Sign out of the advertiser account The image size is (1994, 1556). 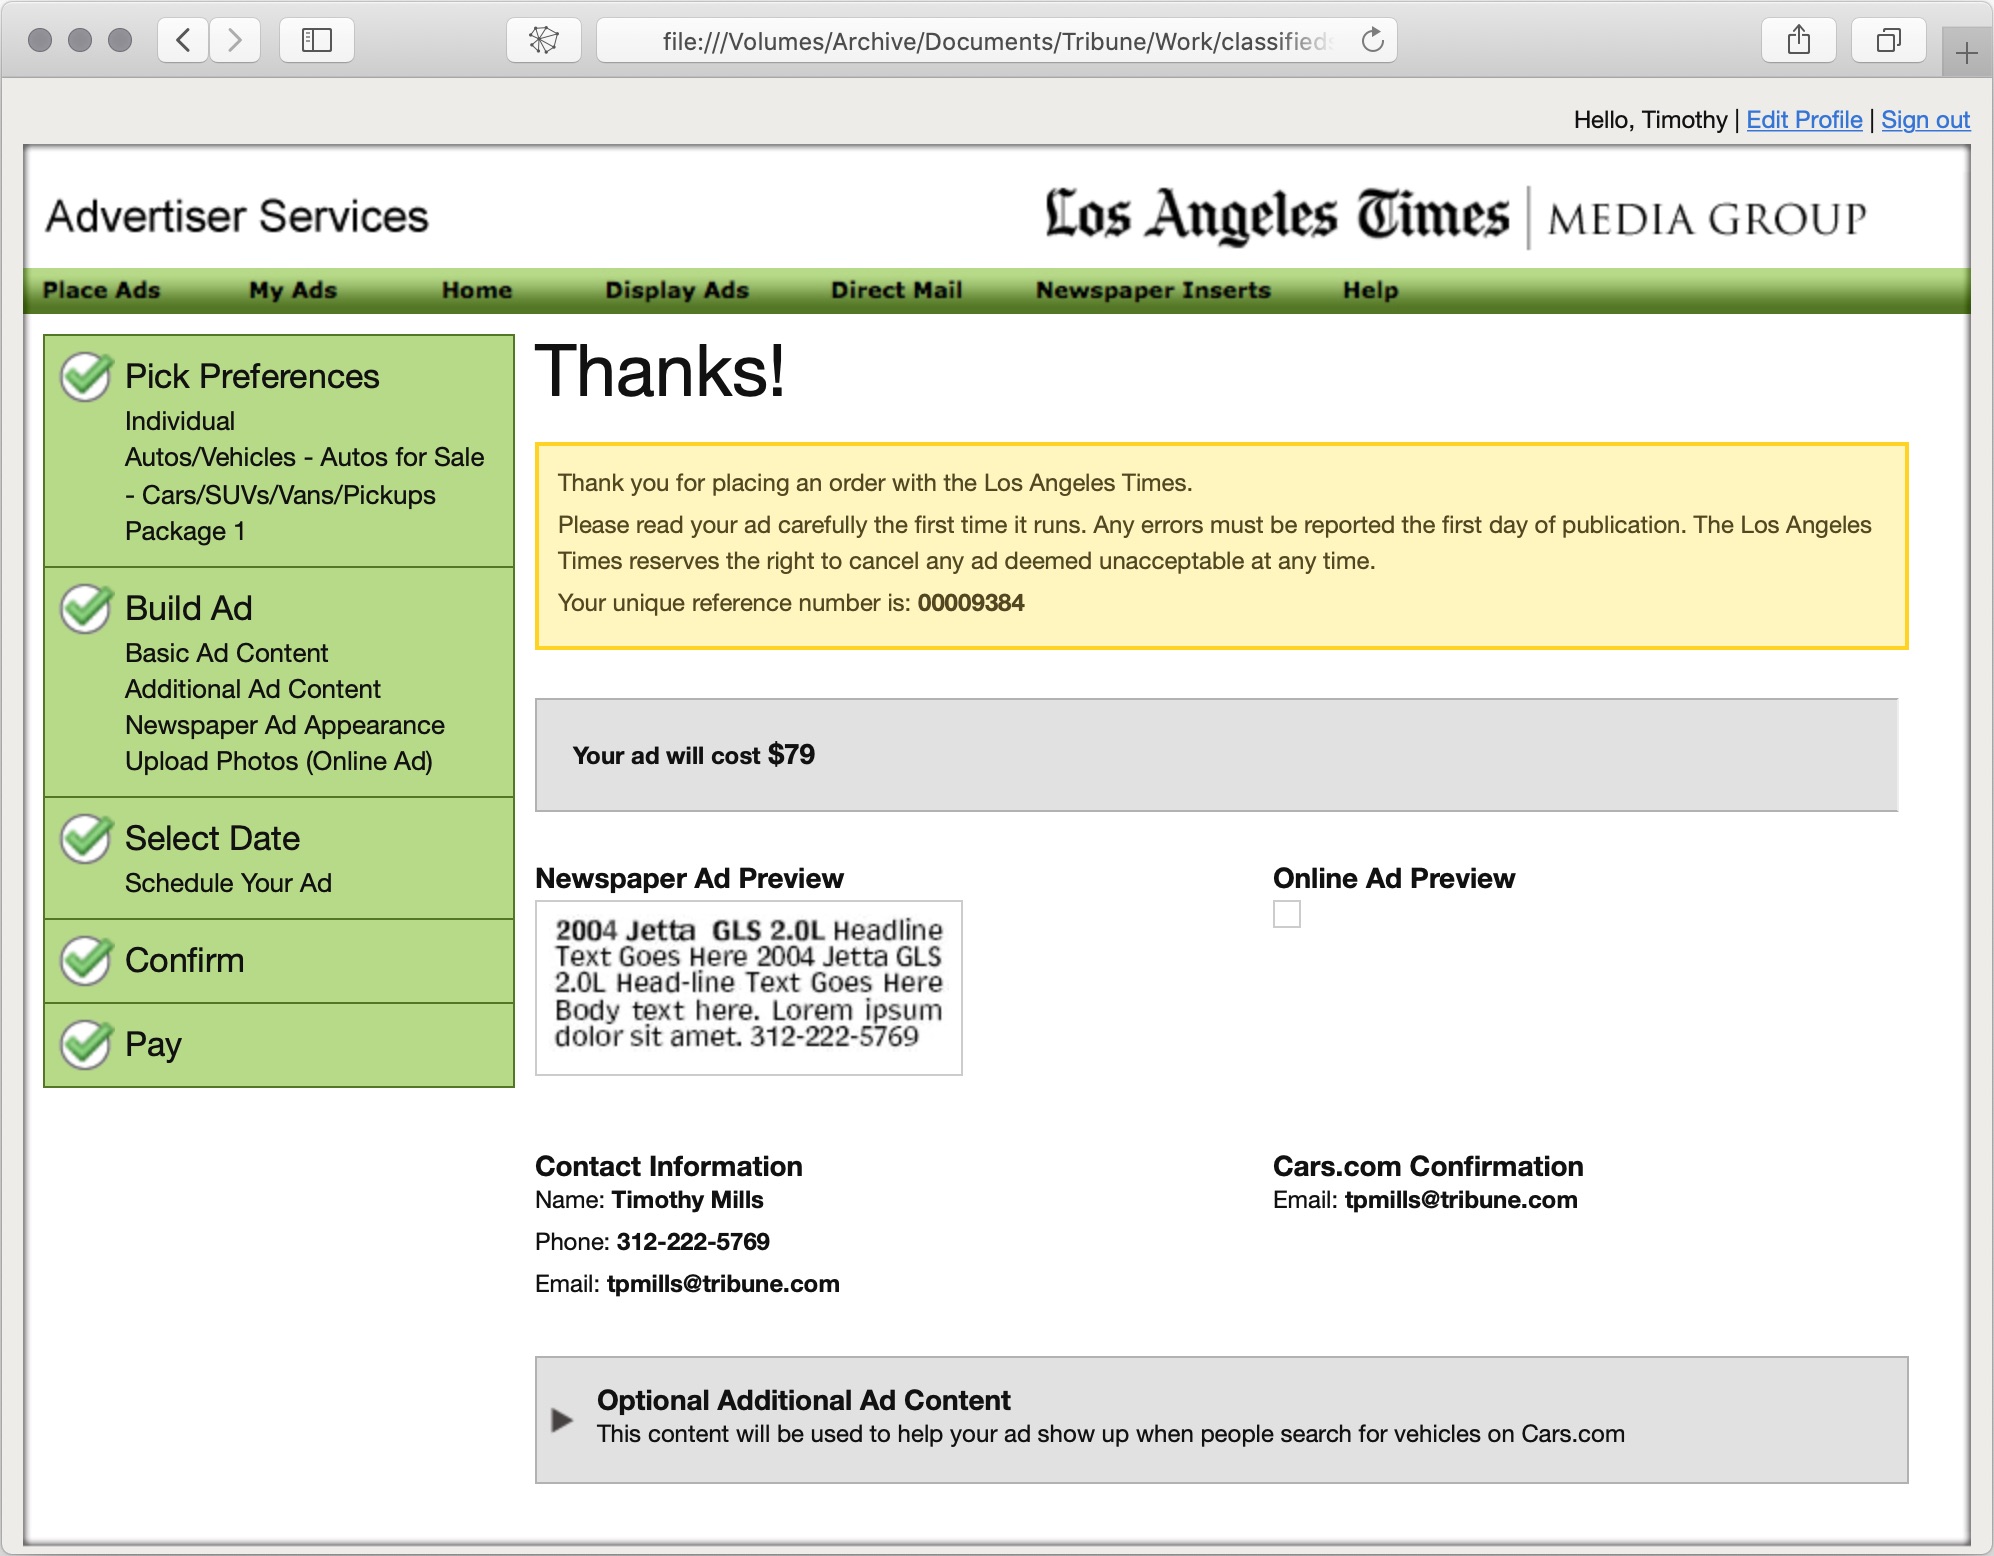coord(1925,119)
